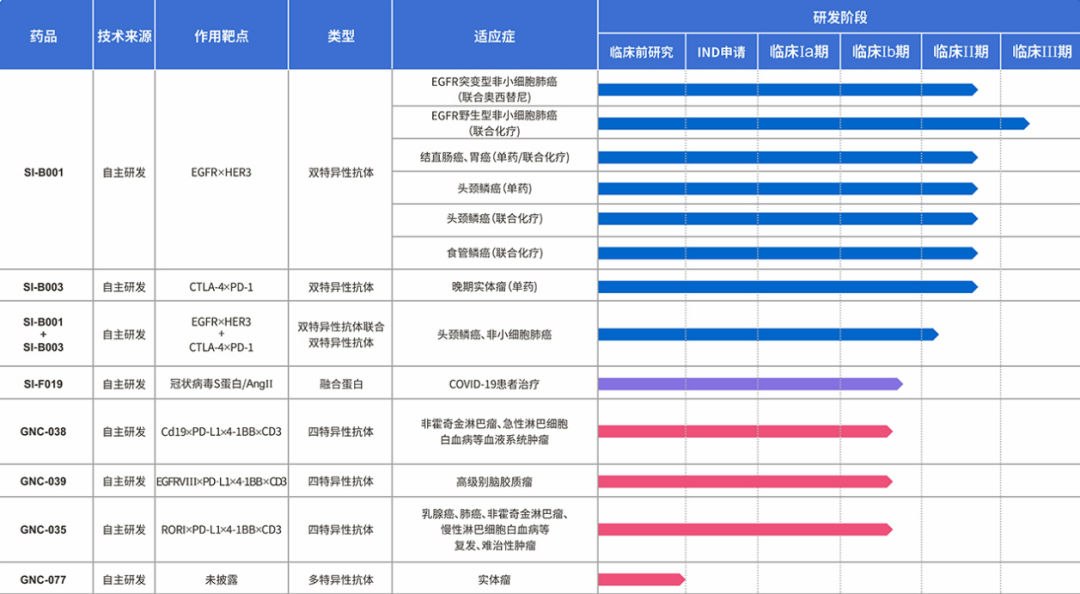Screen dimensions: 1080x594
Task: Select 四特异性抗体 in the GNC-035 row
Action: click(x=340, y=530)
